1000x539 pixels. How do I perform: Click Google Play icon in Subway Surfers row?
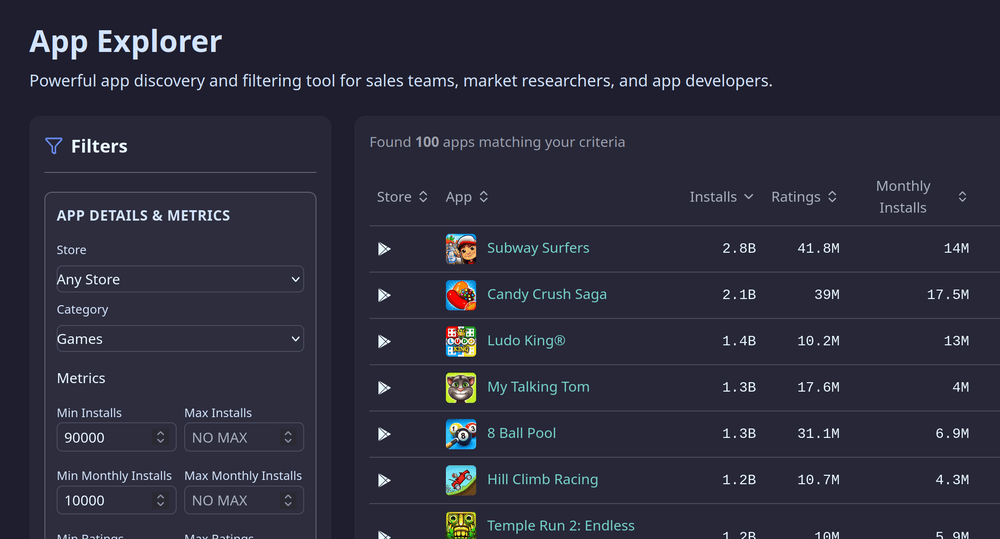(384, 249)
